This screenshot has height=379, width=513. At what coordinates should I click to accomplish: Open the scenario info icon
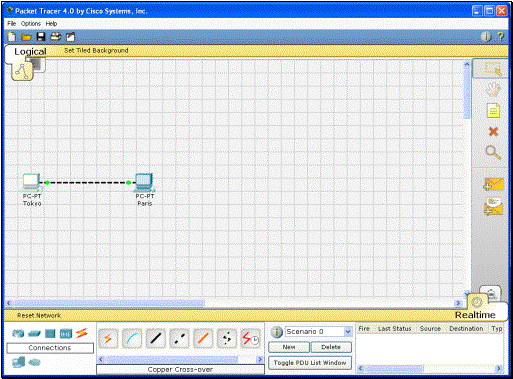coord(277,332)
